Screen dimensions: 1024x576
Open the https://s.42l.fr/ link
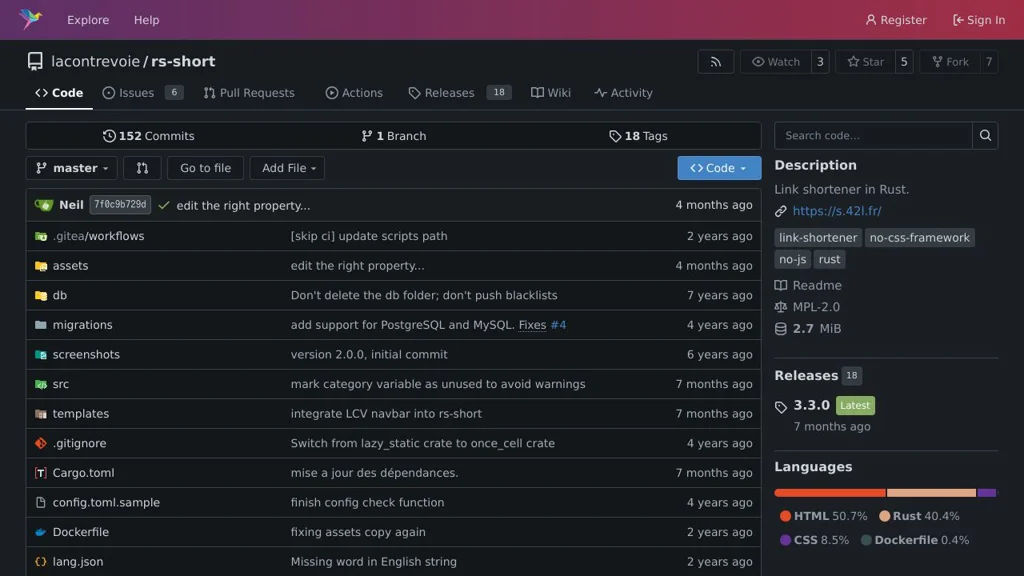point(836,211)
